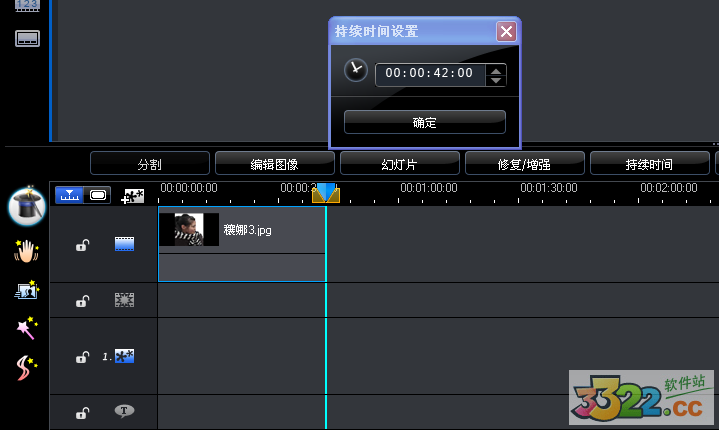Open the Instant Project magic hat icon
The height and width of the screenshot is (430, 719).
27,207
